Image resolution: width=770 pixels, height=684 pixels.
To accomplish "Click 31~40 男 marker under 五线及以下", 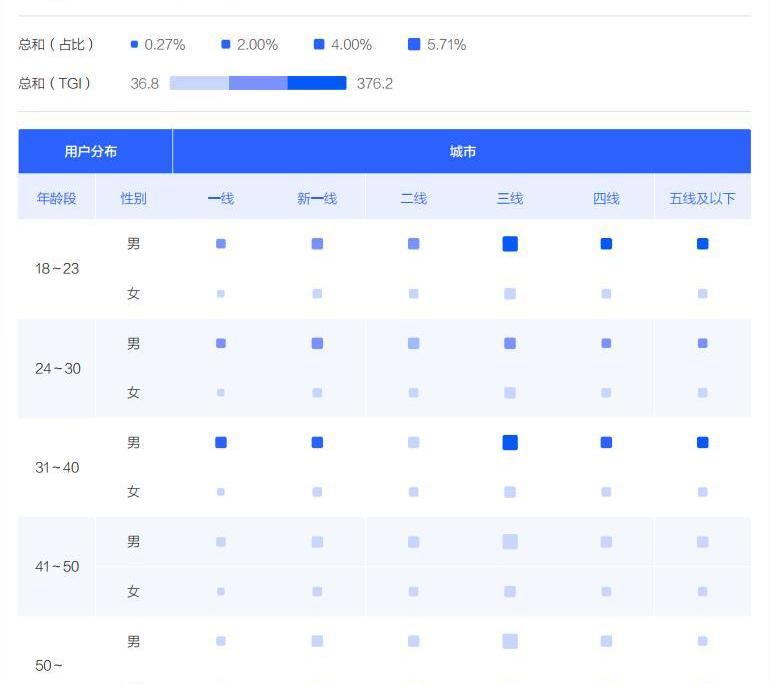I will (702, 442).
